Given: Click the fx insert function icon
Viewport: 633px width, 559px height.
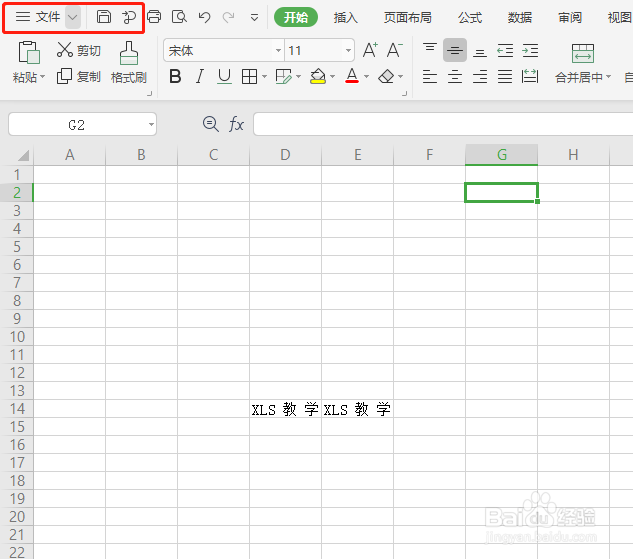Looking at the screenshot, I should pyautogui.click(x=236, y=124).
